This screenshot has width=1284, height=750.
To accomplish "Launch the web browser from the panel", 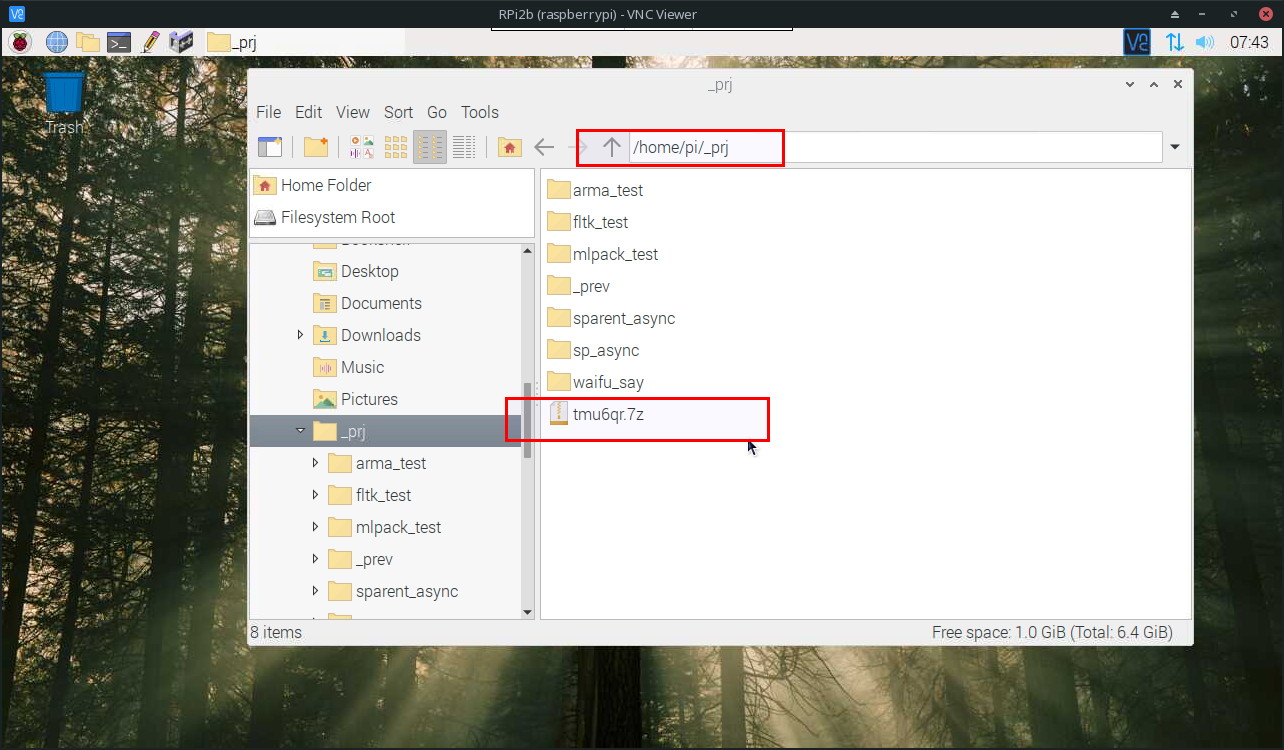I will click(x=57, y=42).
